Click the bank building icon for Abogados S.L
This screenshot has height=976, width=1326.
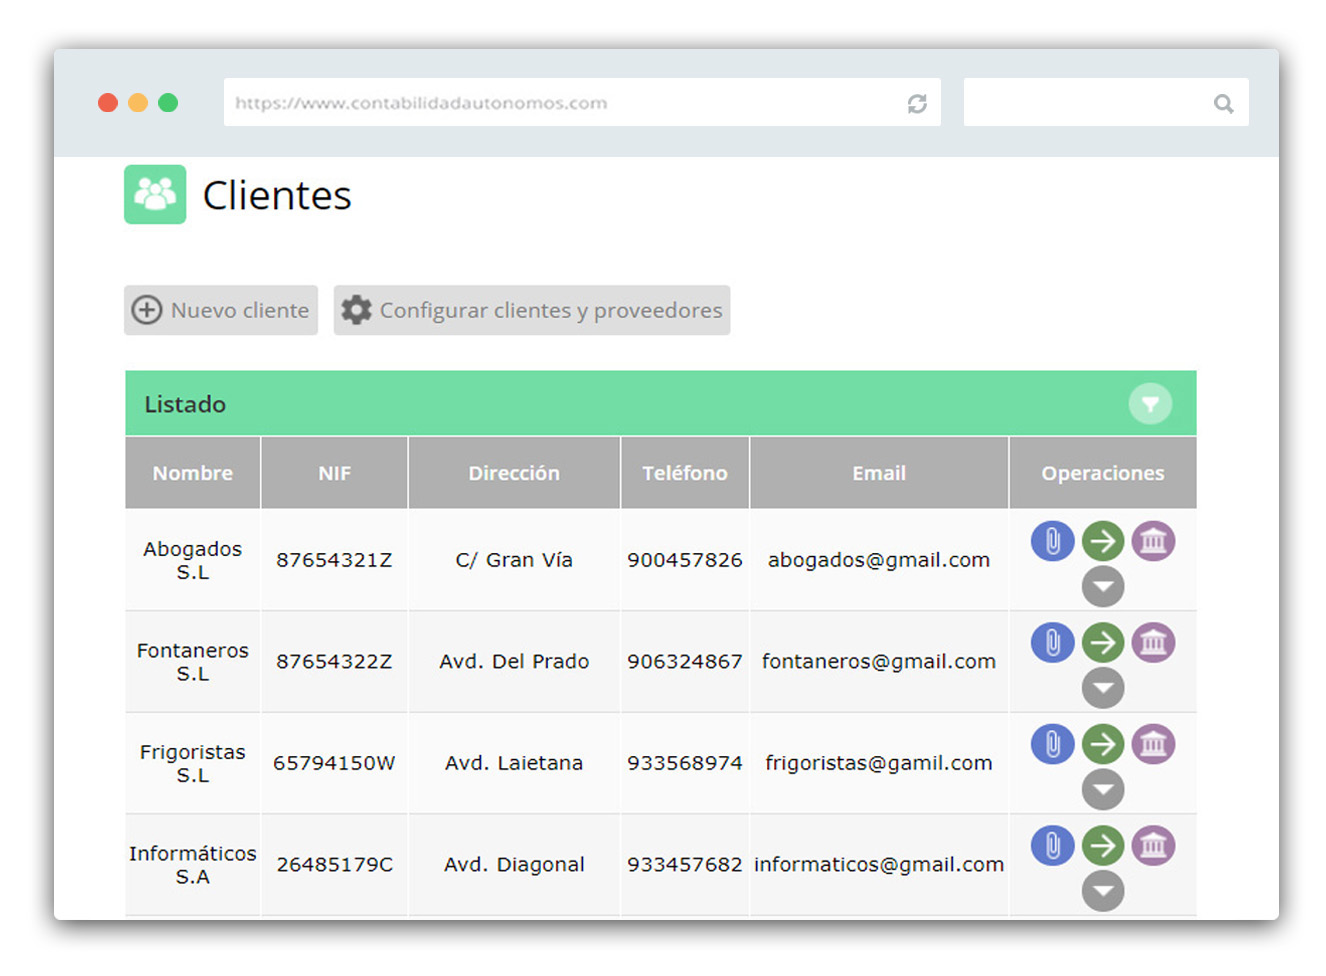pos(1153,541)
